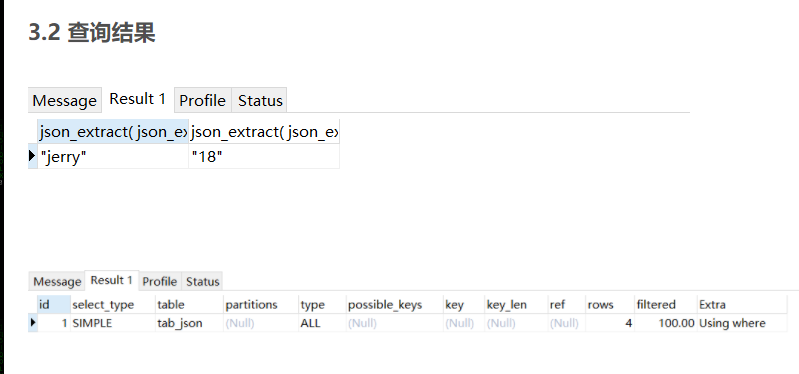Viewport: 799px width, 374px height.
Task: Open the lower Message tab
Action: click(57, 281)
